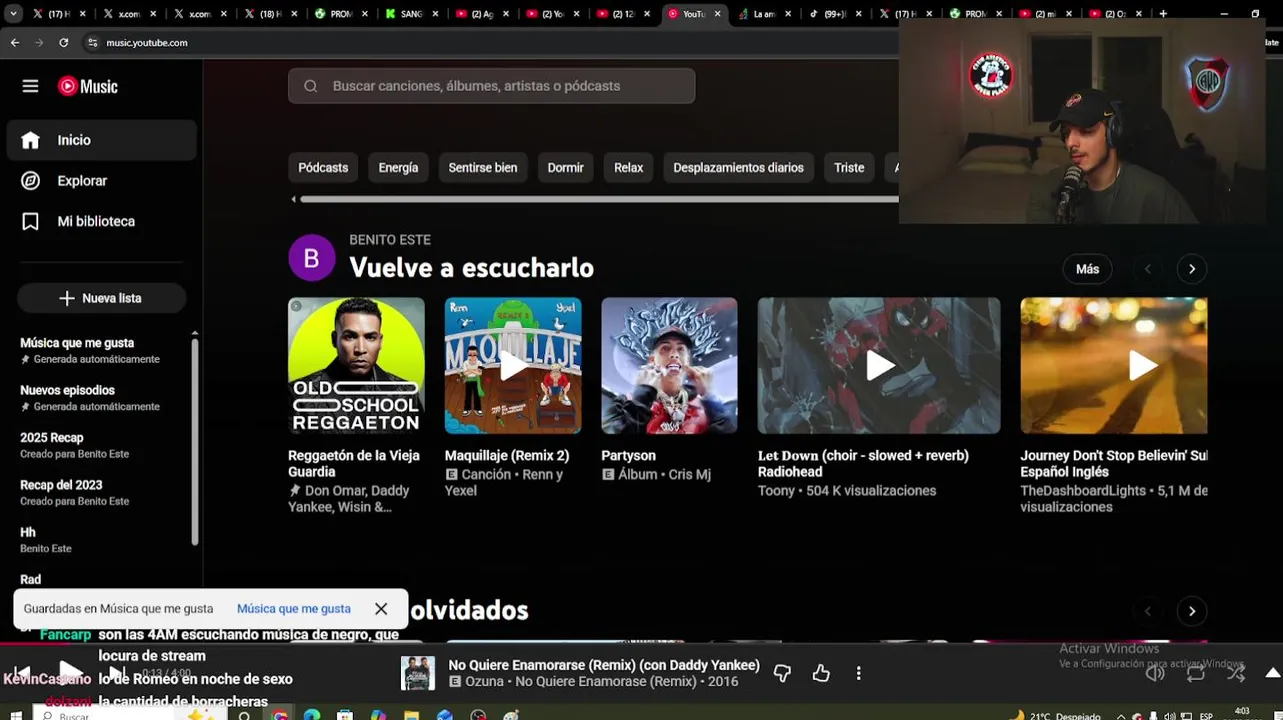Viewport: 1283px width, 720px height.
Task: Reload the music.youtube.com page
Action: coord(64,43)
